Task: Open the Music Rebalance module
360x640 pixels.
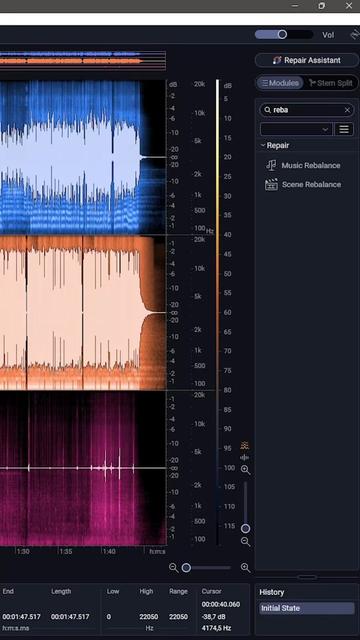Action: click(311, 166)
